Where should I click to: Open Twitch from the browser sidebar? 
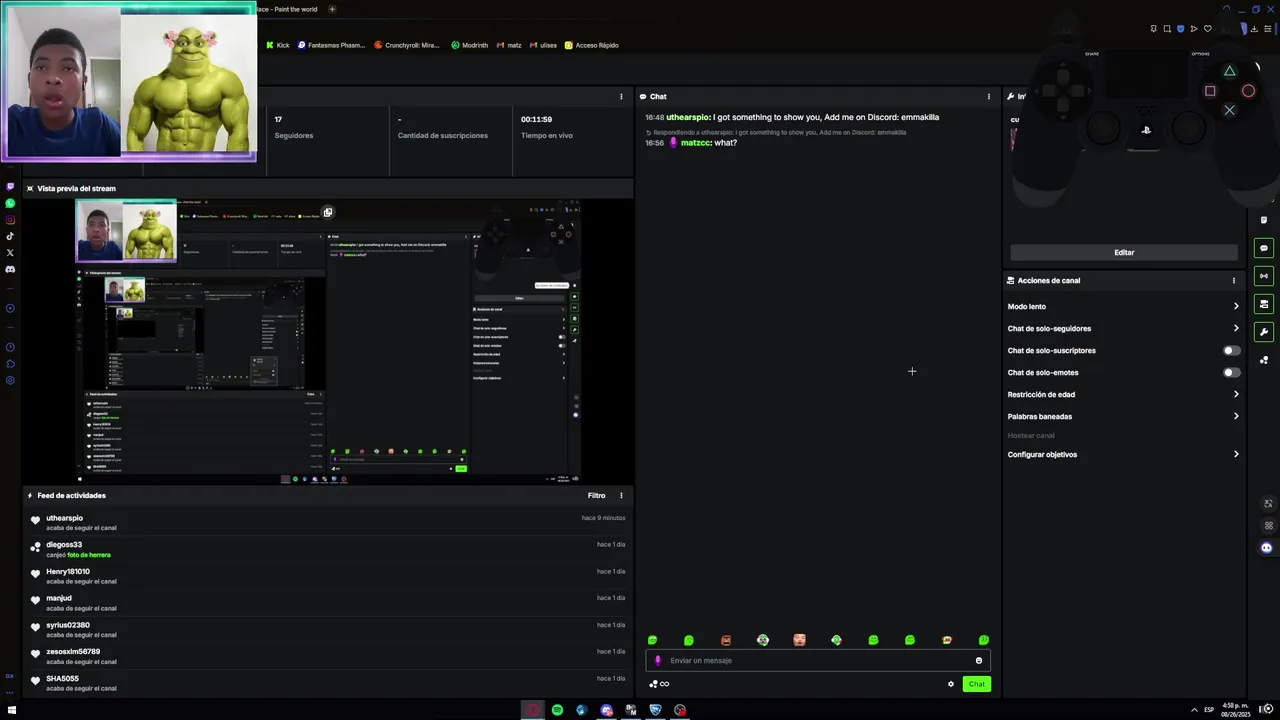(10, 187)
